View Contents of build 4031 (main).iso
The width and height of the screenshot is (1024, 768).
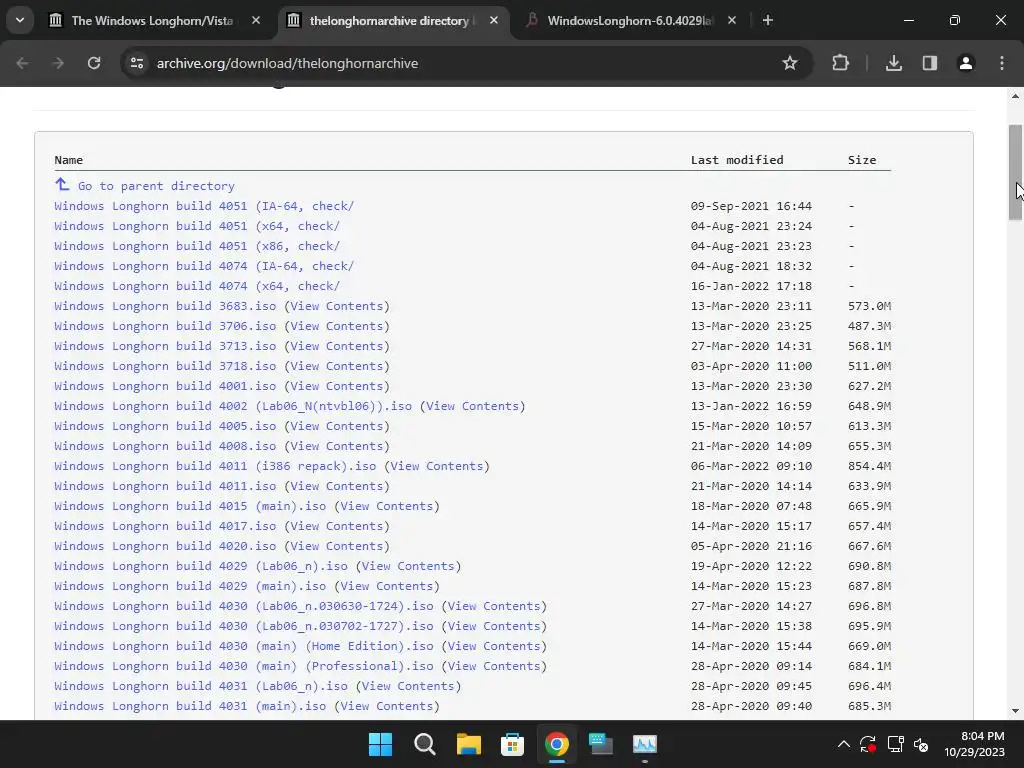[x=387, y=707]
